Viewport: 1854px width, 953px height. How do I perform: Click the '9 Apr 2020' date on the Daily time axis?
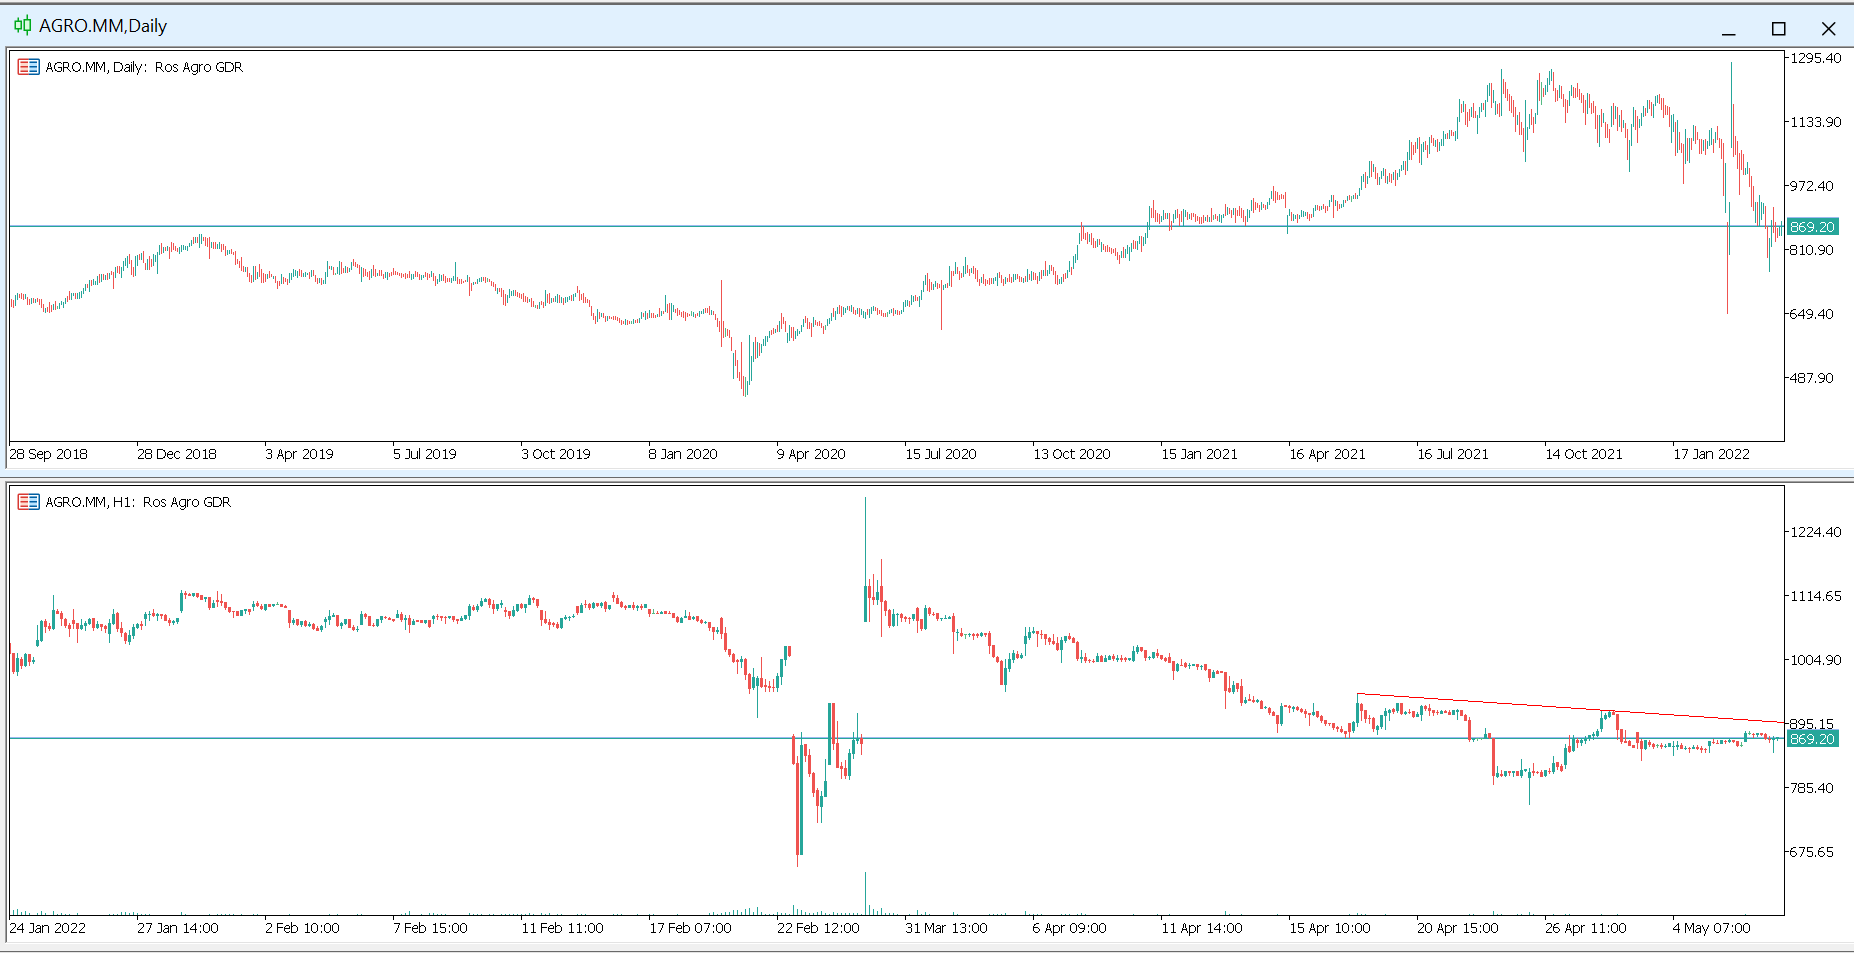[x=810, y=454]
